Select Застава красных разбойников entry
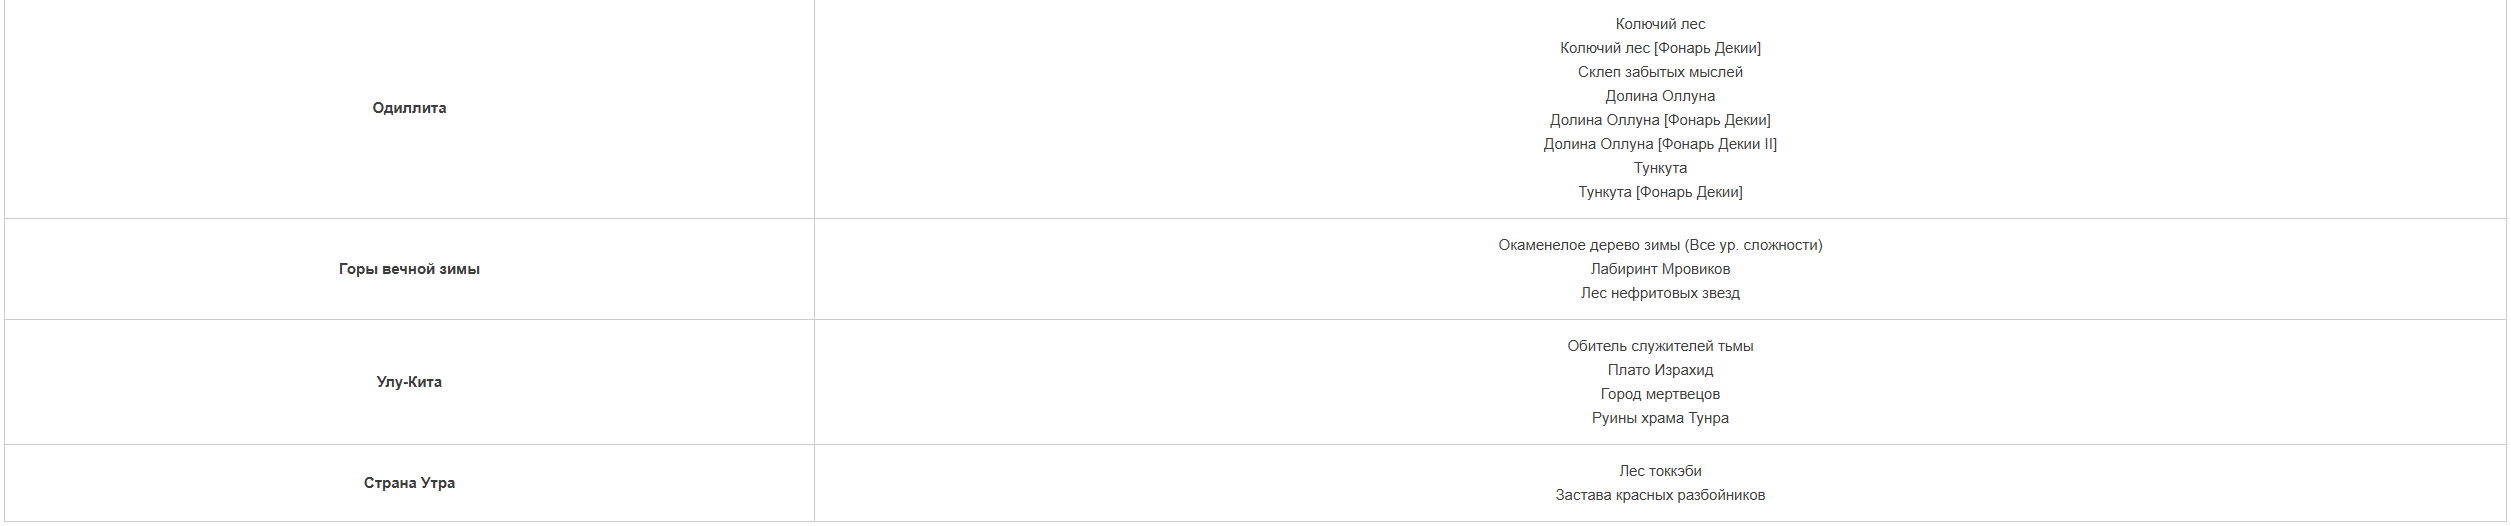This screenshot has height=526, width=2511. 1660,495
